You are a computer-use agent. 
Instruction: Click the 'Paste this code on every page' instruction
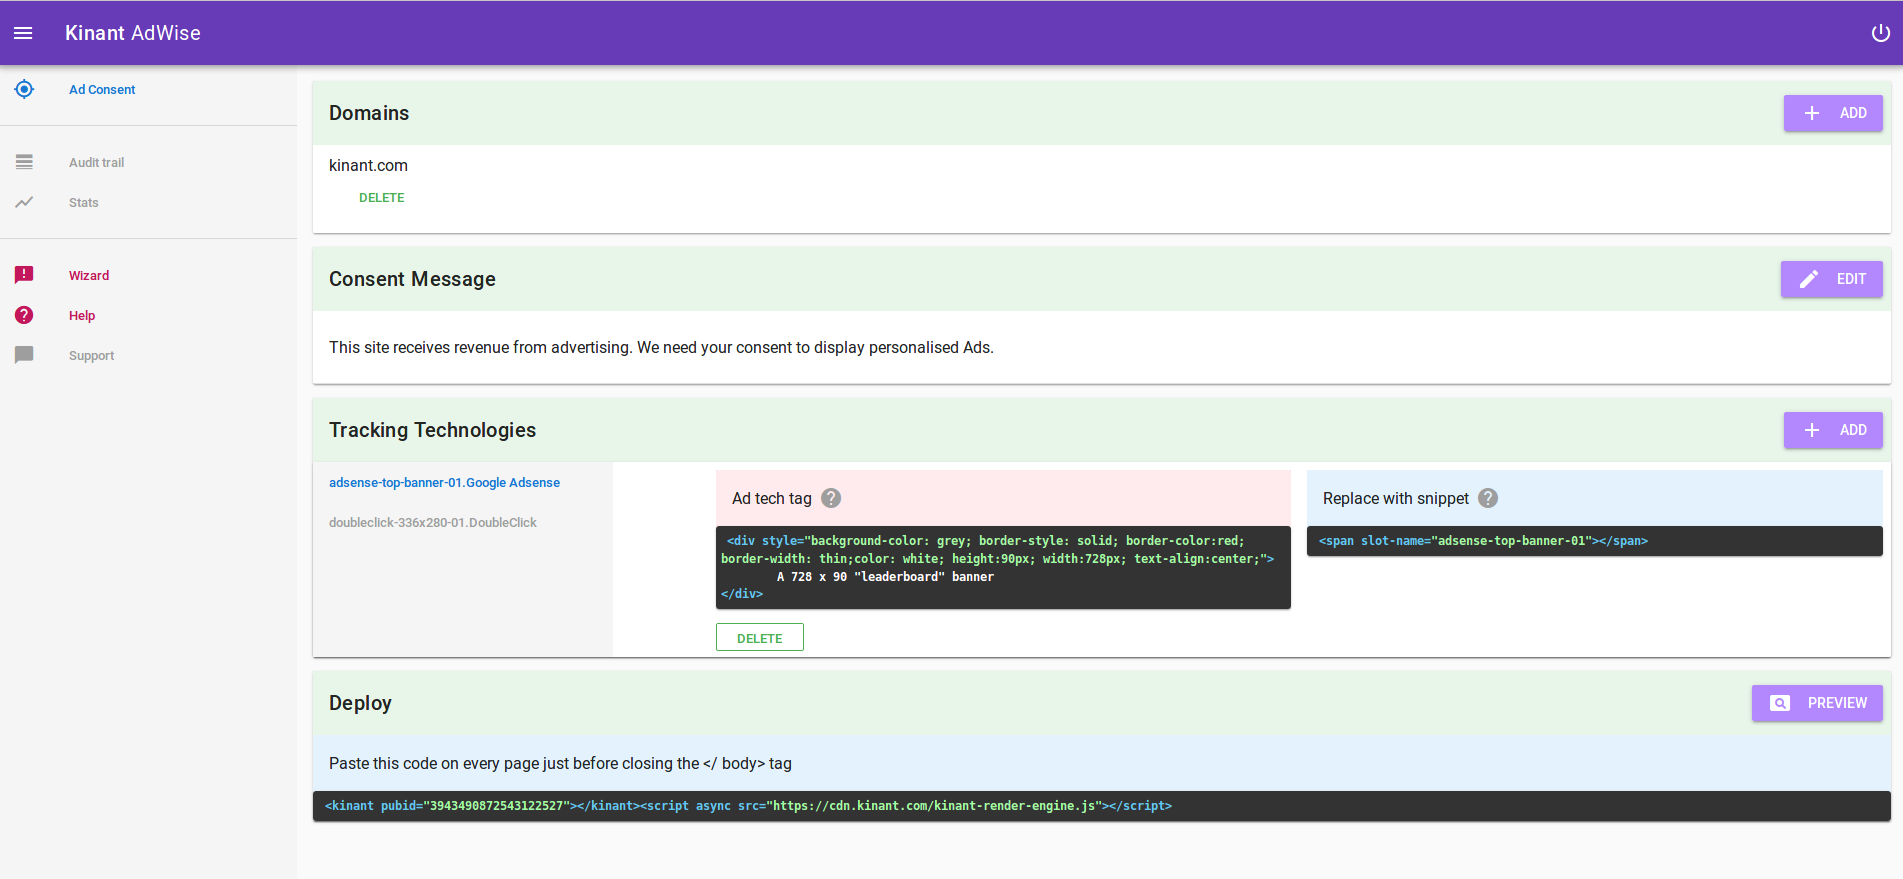560,763
